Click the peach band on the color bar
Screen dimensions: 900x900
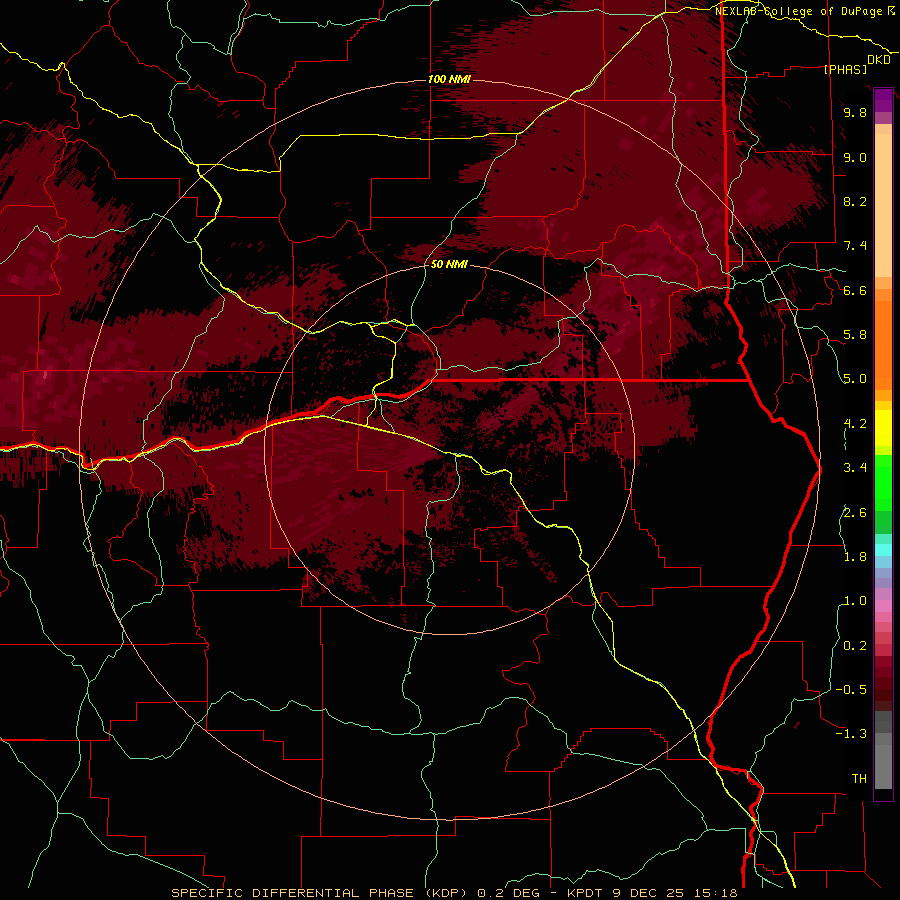click(883, 207)
